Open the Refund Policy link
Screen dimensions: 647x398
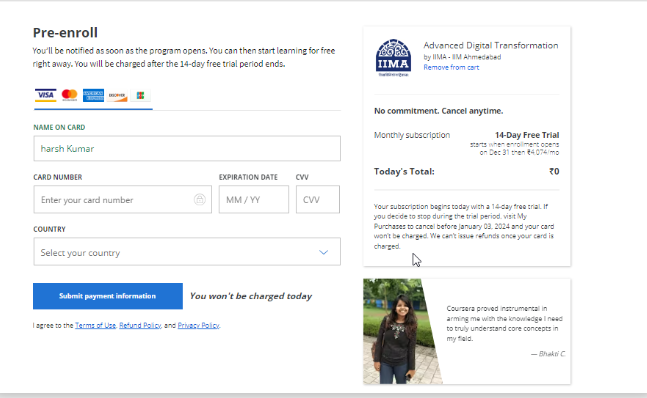(140, 325)
